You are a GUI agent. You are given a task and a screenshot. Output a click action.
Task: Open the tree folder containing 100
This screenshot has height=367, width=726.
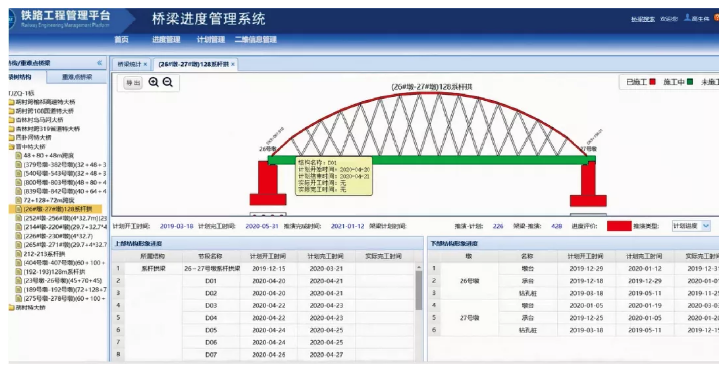(41, 111)
